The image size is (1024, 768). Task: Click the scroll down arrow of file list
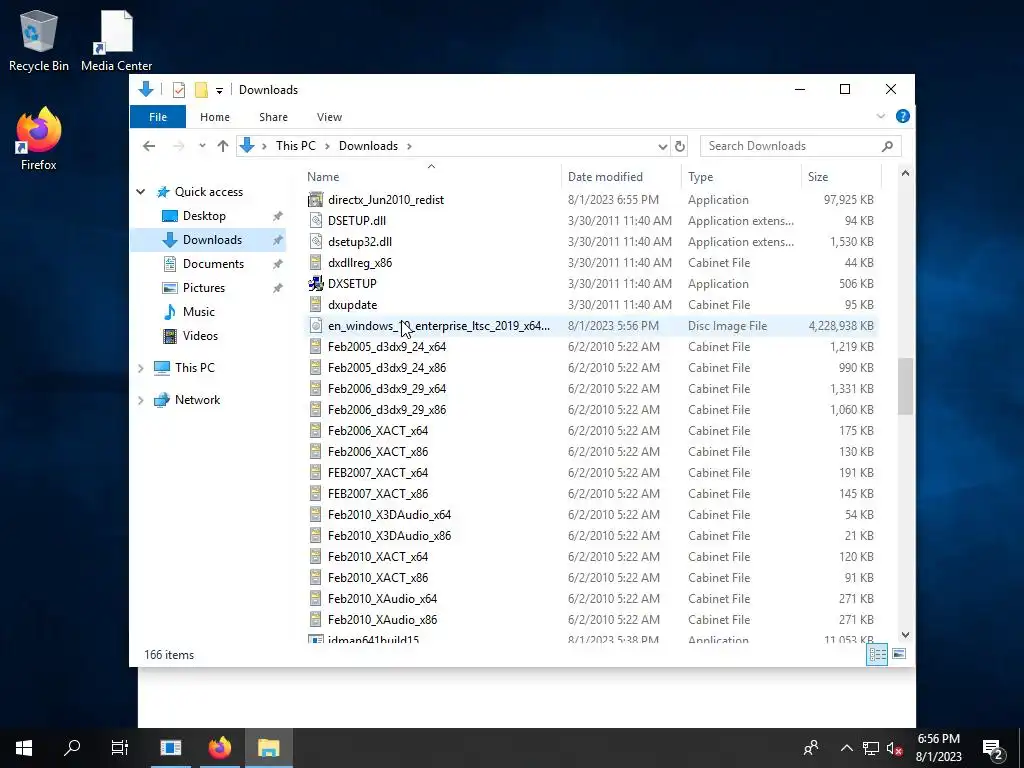click(x=905, y=634)
